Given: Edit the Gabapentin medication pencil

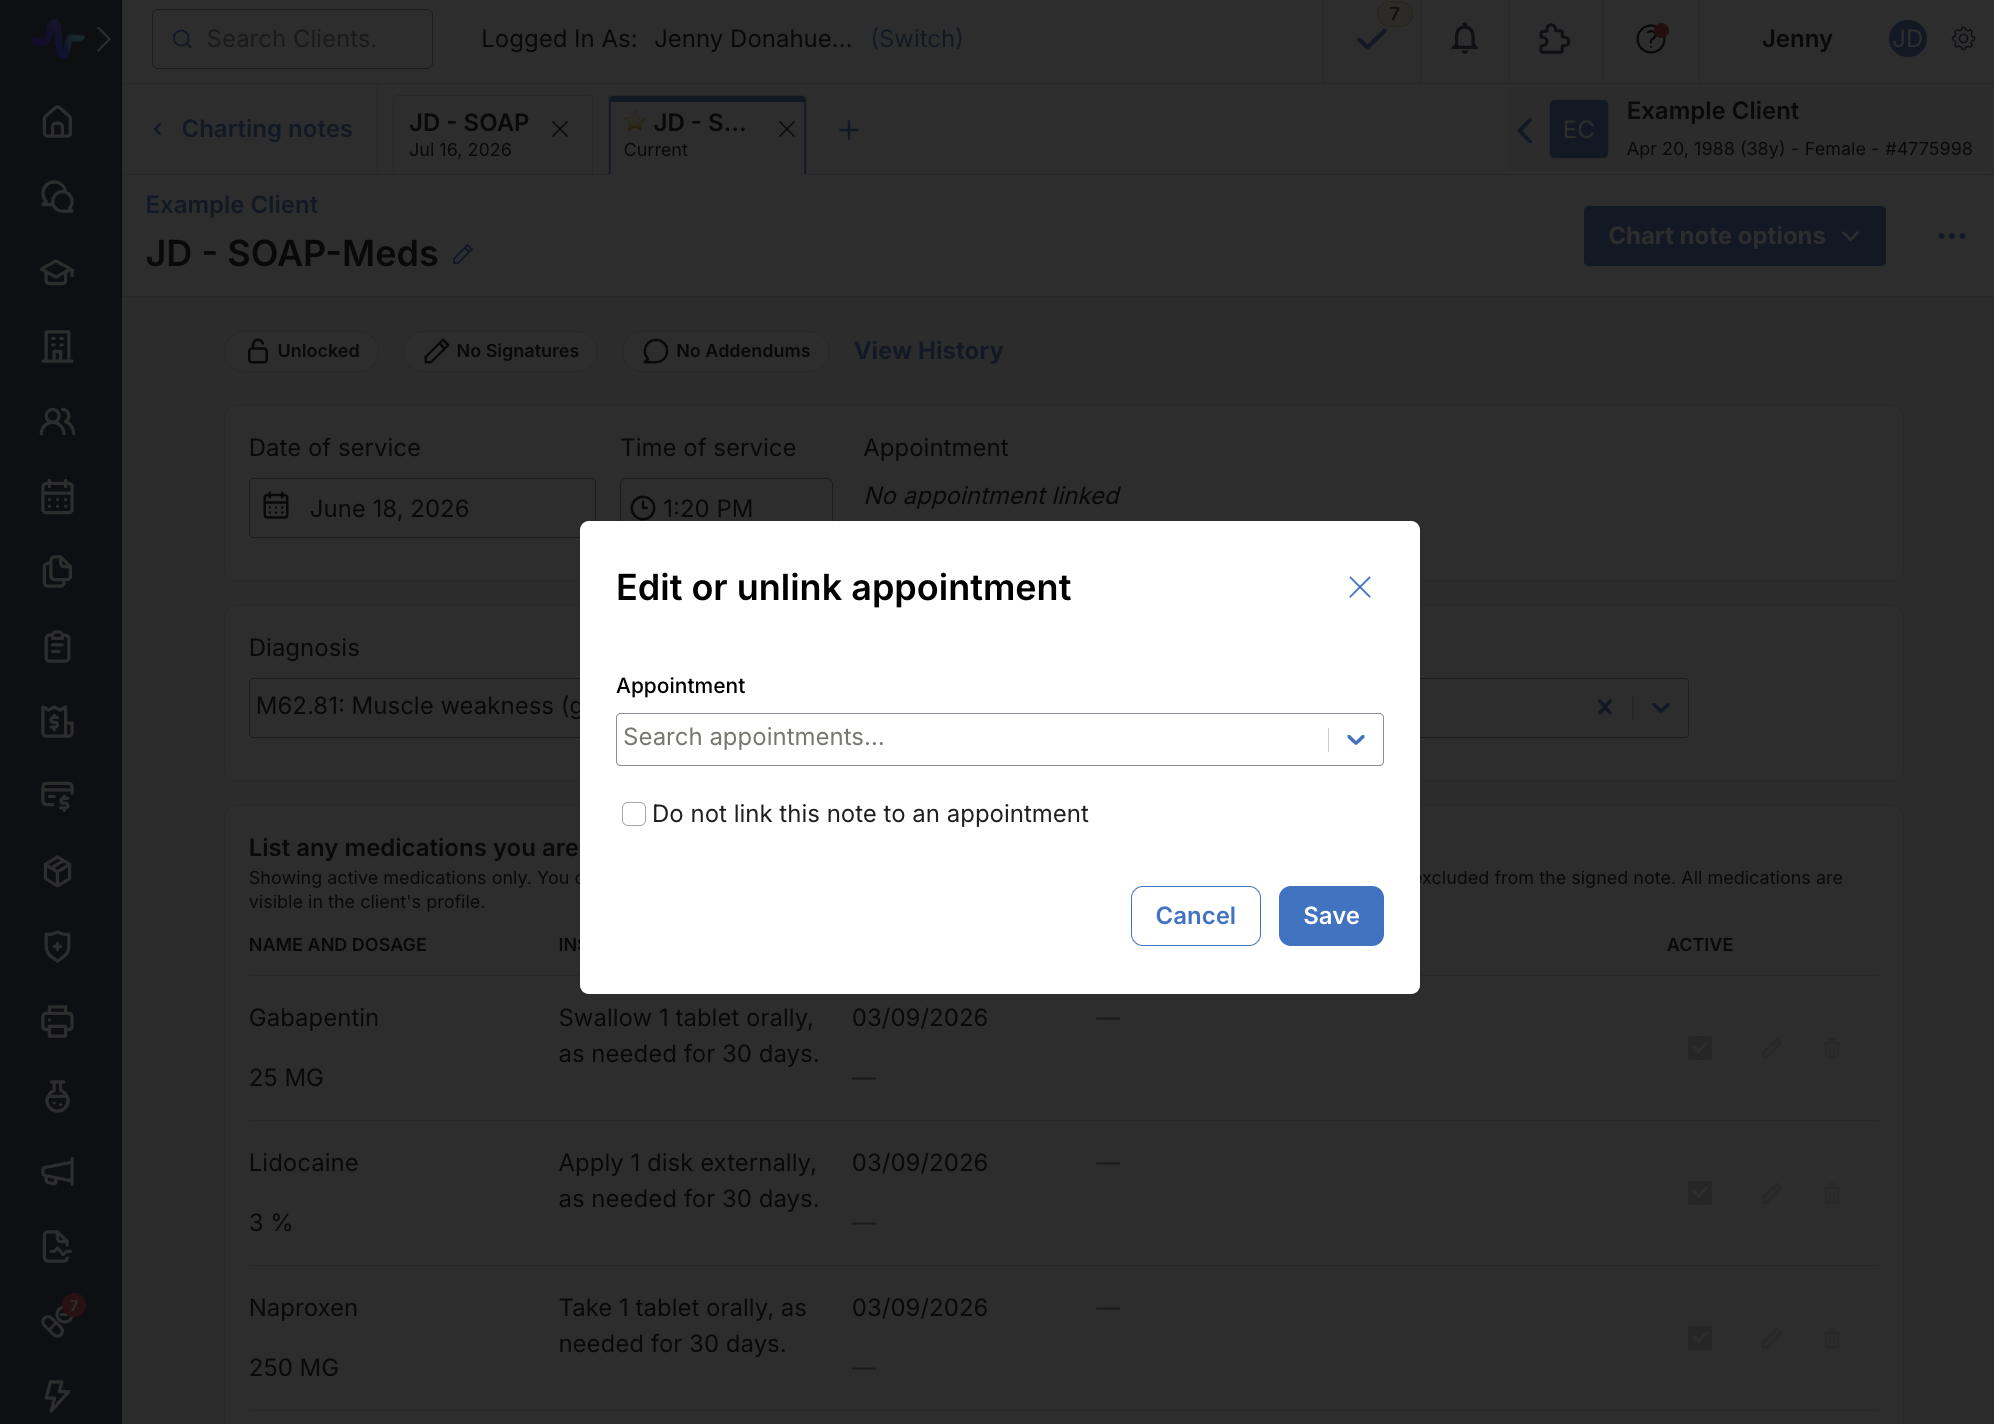Looking at the screenshot, I should [x=1771, y=1048].
